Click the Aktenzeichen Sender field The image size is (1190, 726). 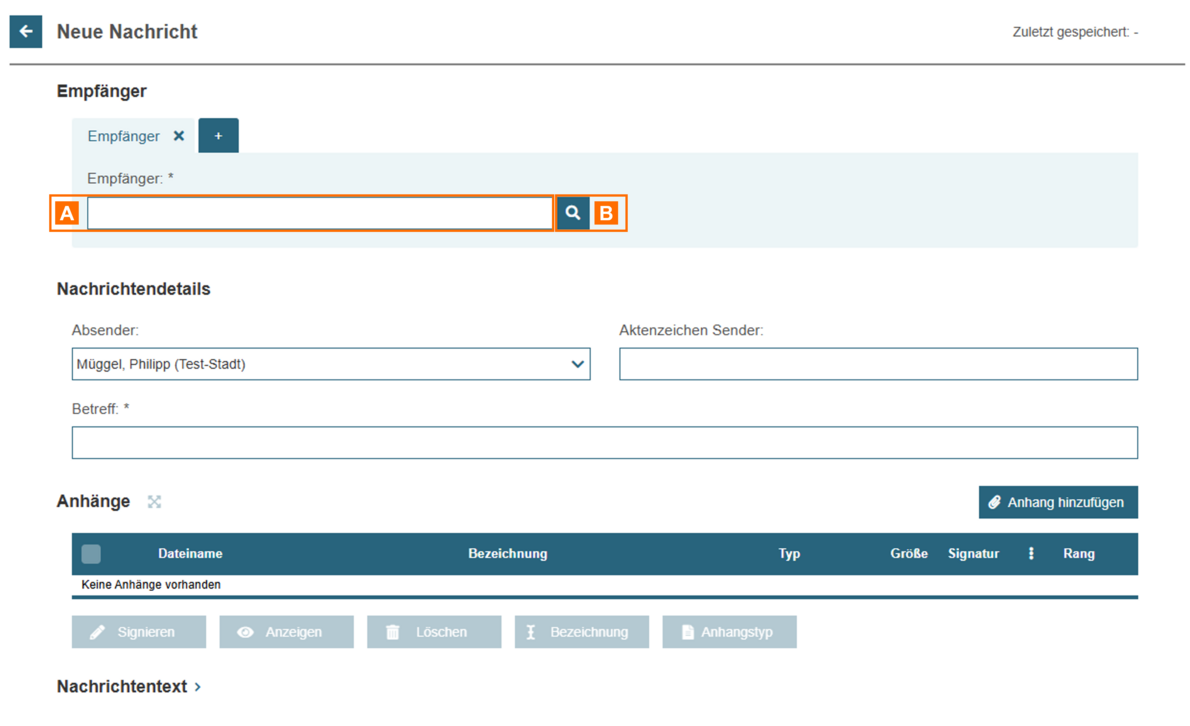[x=878, y=364]
